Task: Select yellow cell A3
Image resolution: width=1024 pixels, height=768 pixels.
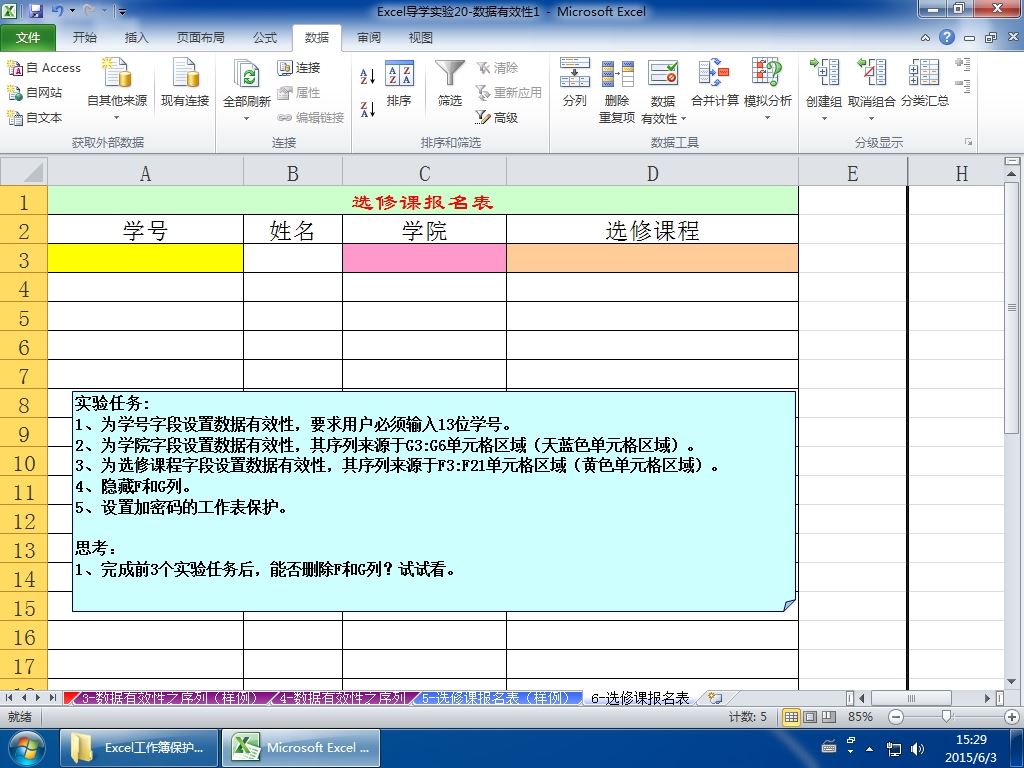Action: click(x=146, y=258)
